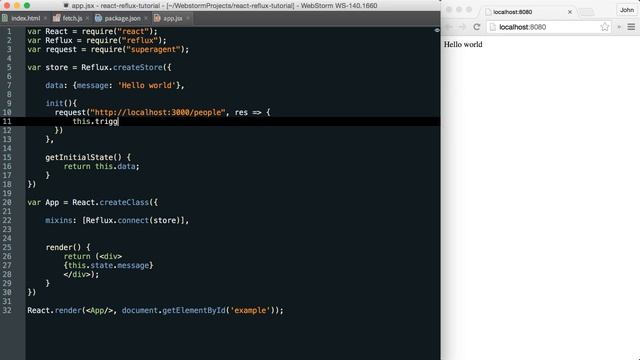640x360 pixels.
Task: Click the "superagent" string on line 3
Action: pos(153,49)
